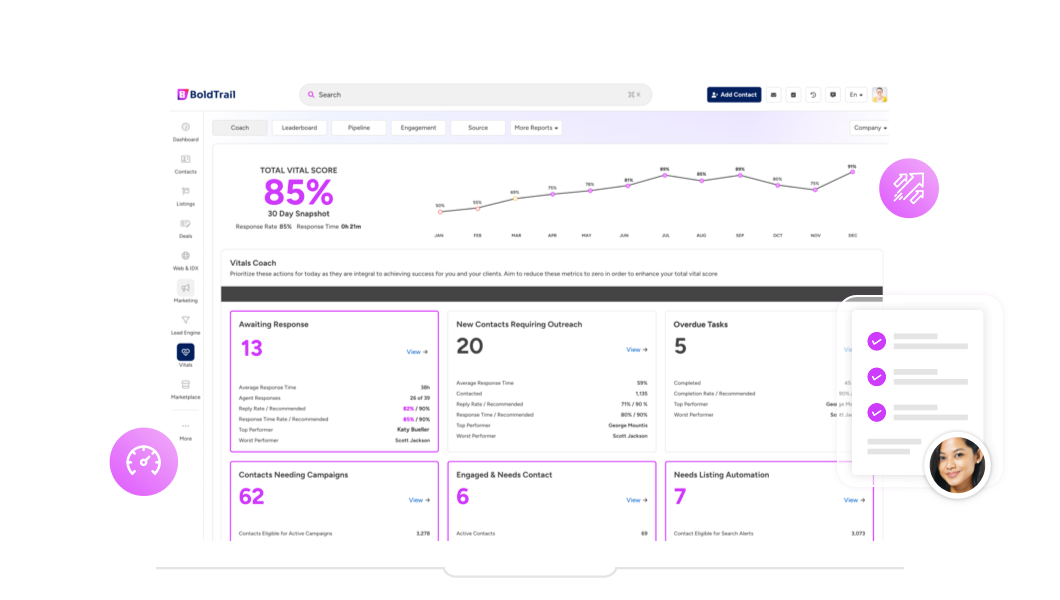
Task: Toggle first checkmark in checklist card
Action: click(876, 341)
